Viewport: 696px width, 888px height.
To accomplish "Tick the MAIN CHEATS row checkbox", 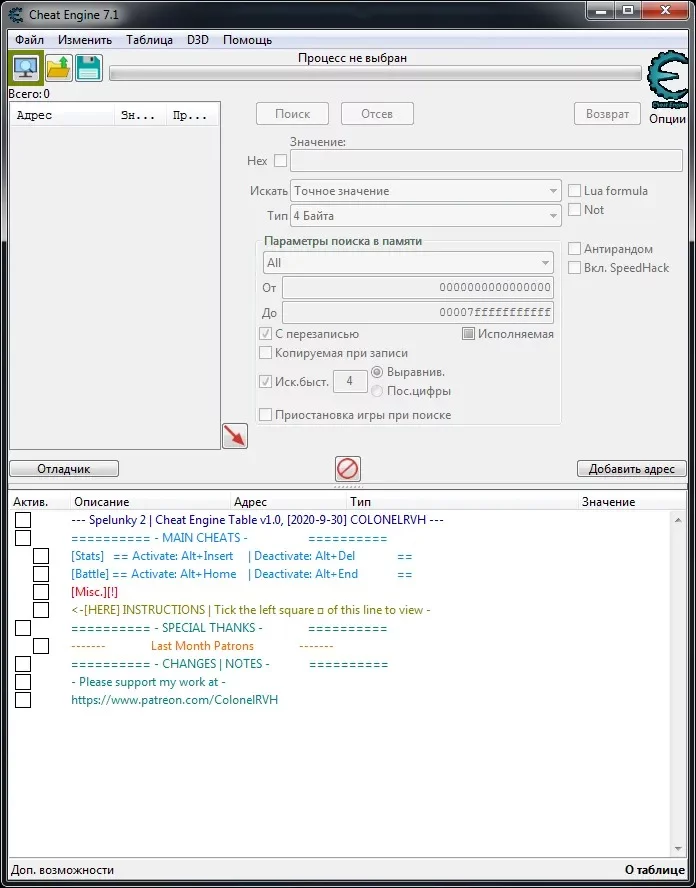I will coord(23,538).
